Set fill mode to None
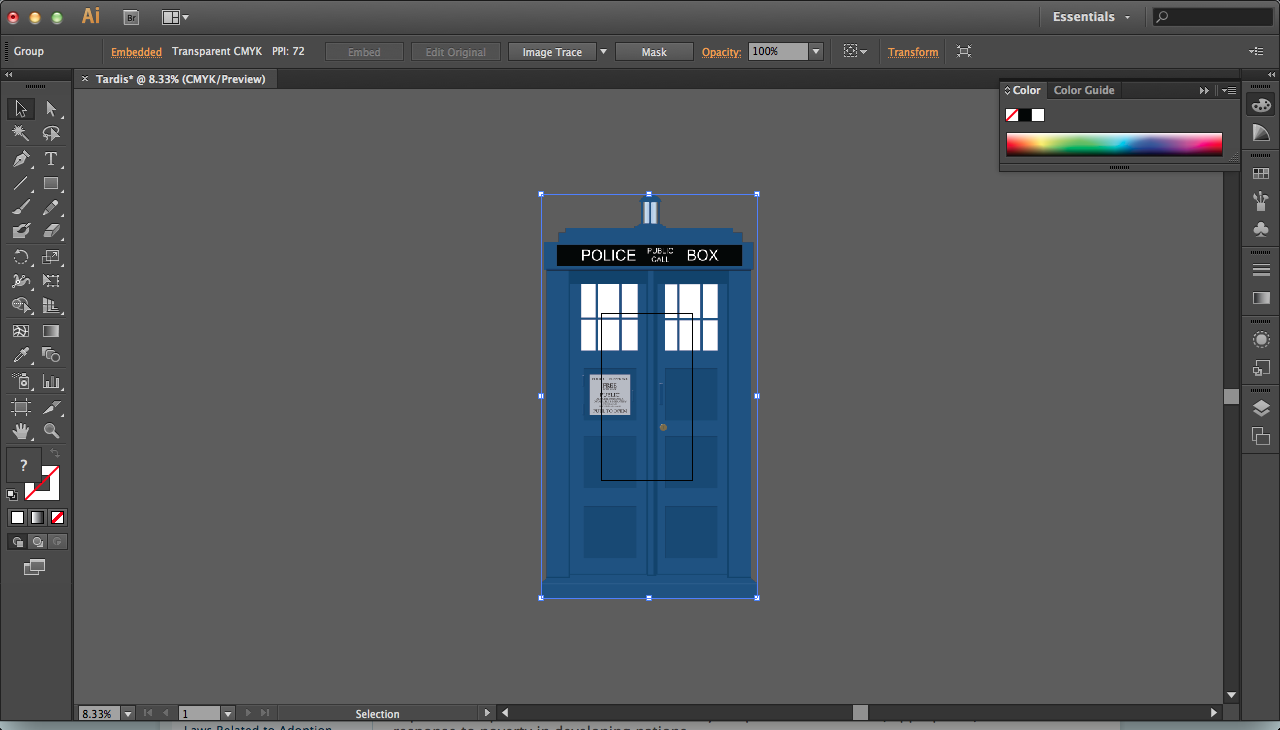Viewport: 1280px width, 730px height. pyautogui.click(x=58, y=517)
